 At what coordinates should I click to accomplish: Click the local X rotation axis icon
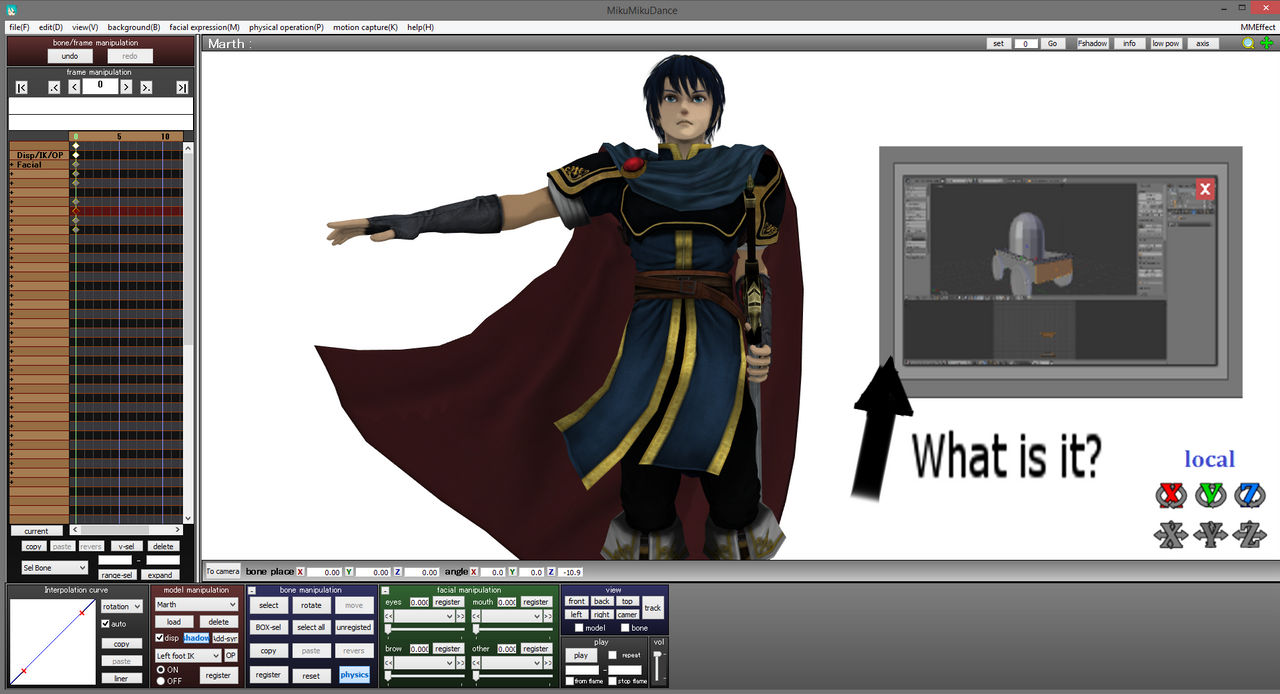[1171, 494]
